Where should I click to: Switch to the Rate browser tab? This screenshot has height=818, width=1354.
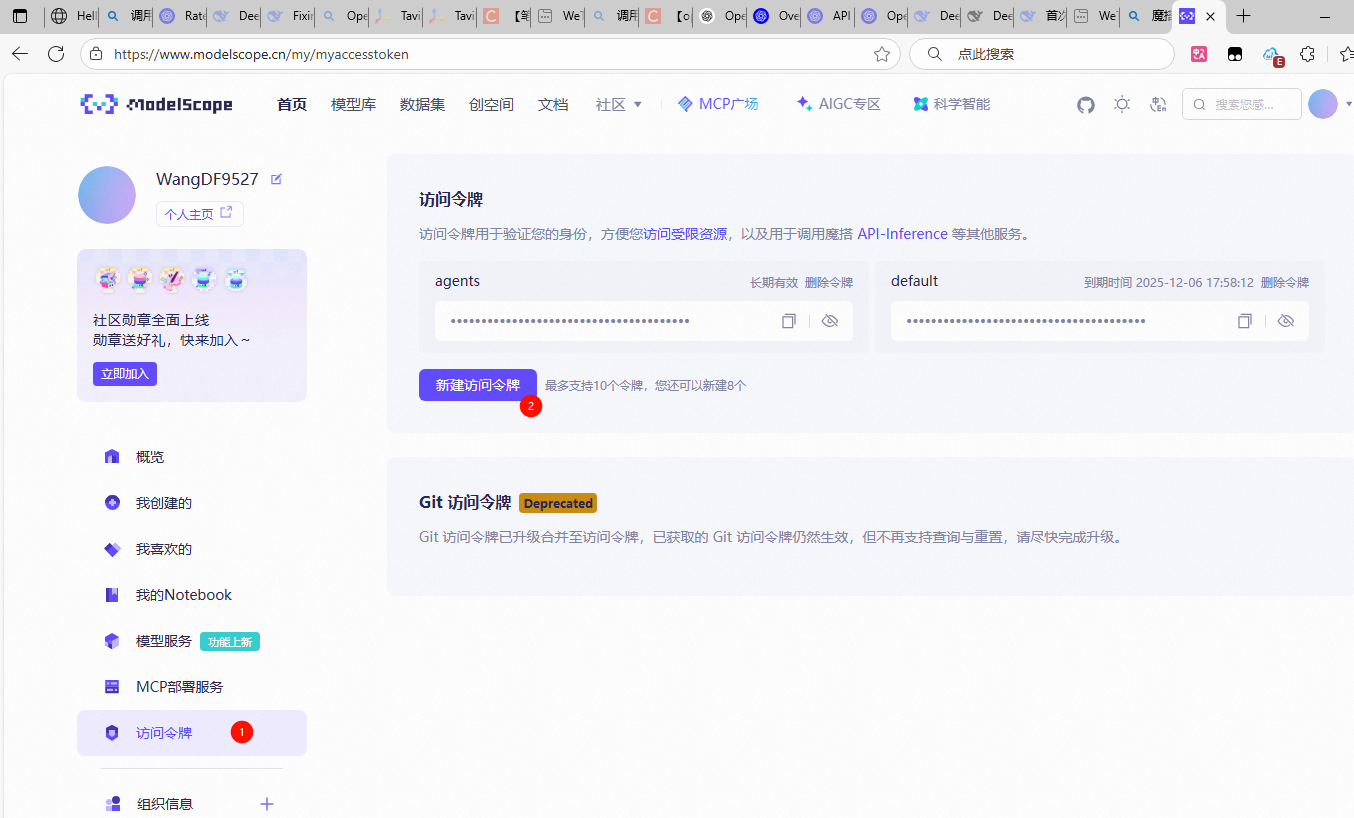click(x=182, y=16)
